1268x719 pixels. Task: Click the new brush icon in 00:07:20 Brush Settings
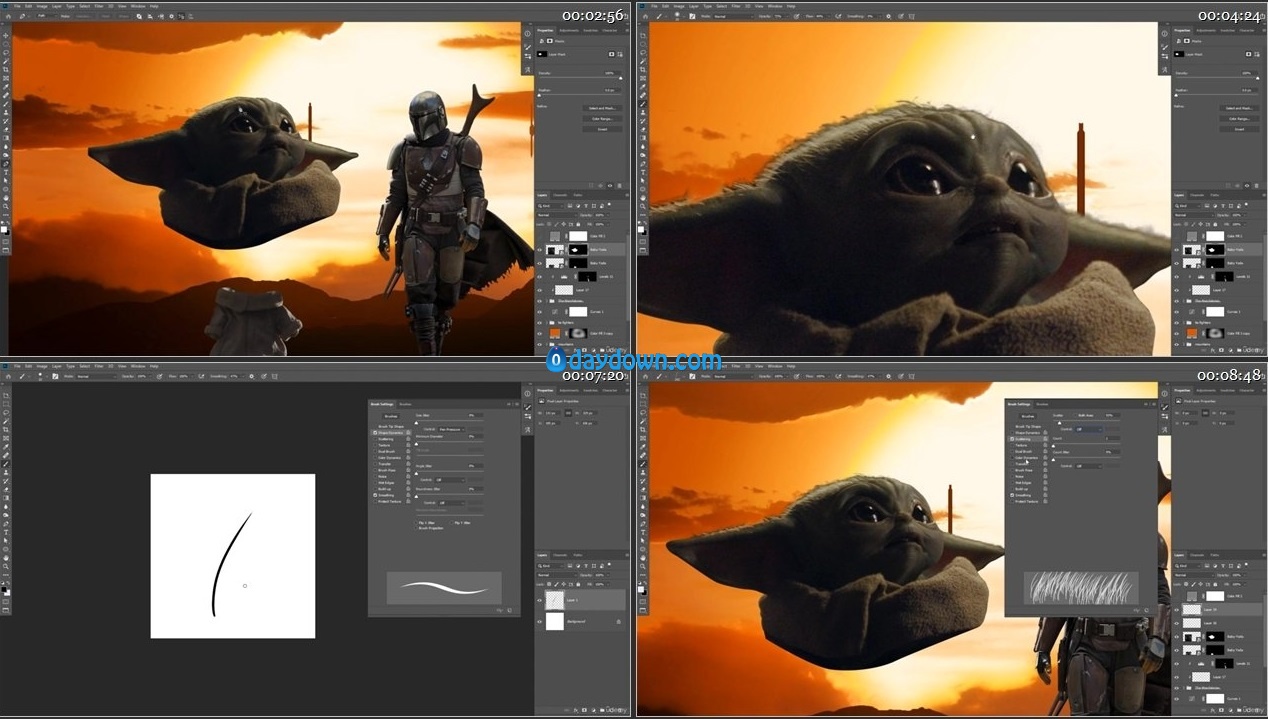509,609
